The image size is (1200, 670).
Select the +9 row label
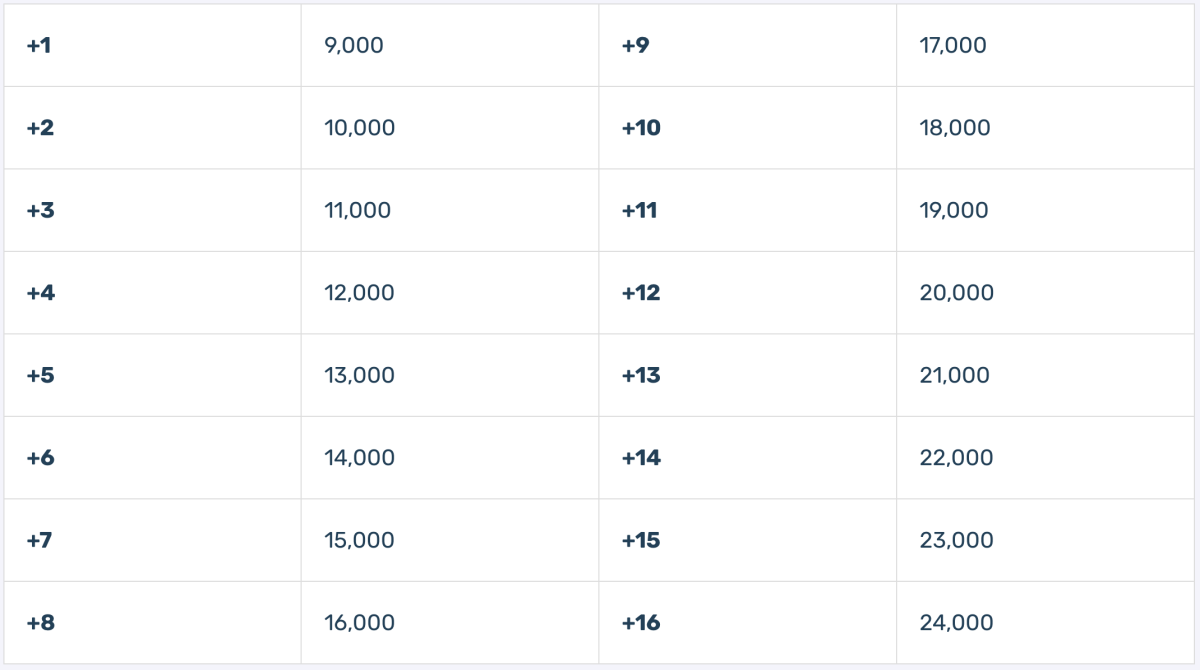(748, 45)
